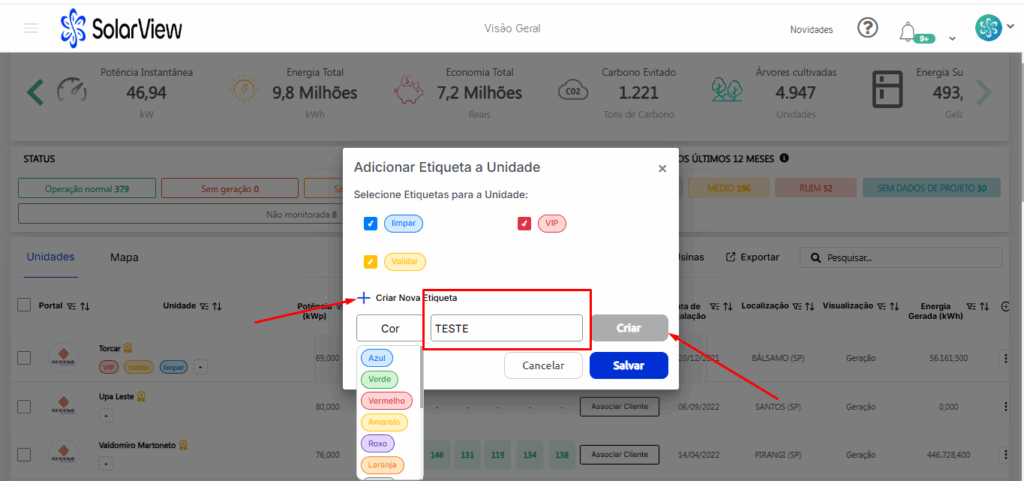This screenshot has width=1024, height=481.
Task: Open the Cor color dropdown
Action: [x=390, y=328]
